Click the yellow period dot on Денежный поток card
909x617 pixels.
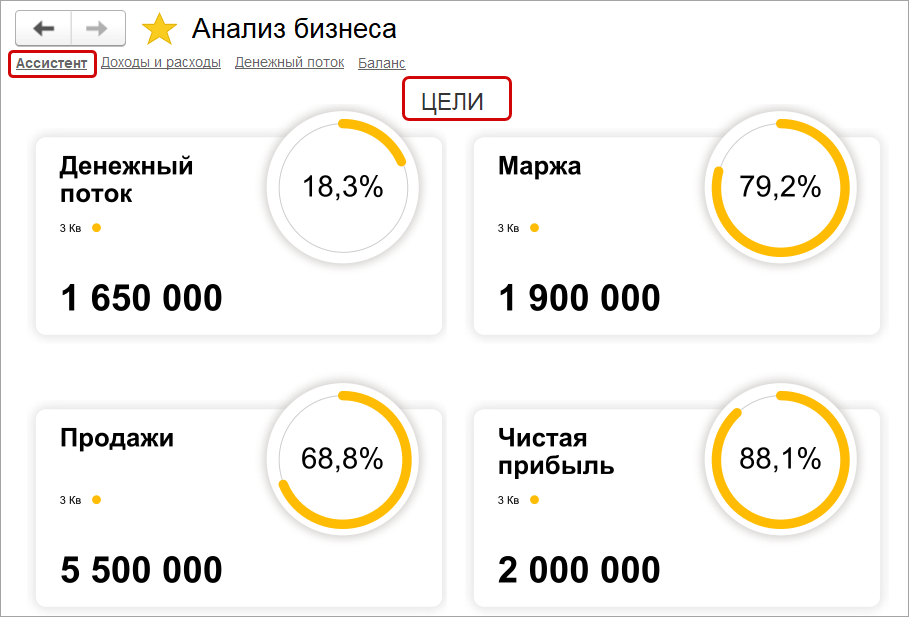[96, 227]
